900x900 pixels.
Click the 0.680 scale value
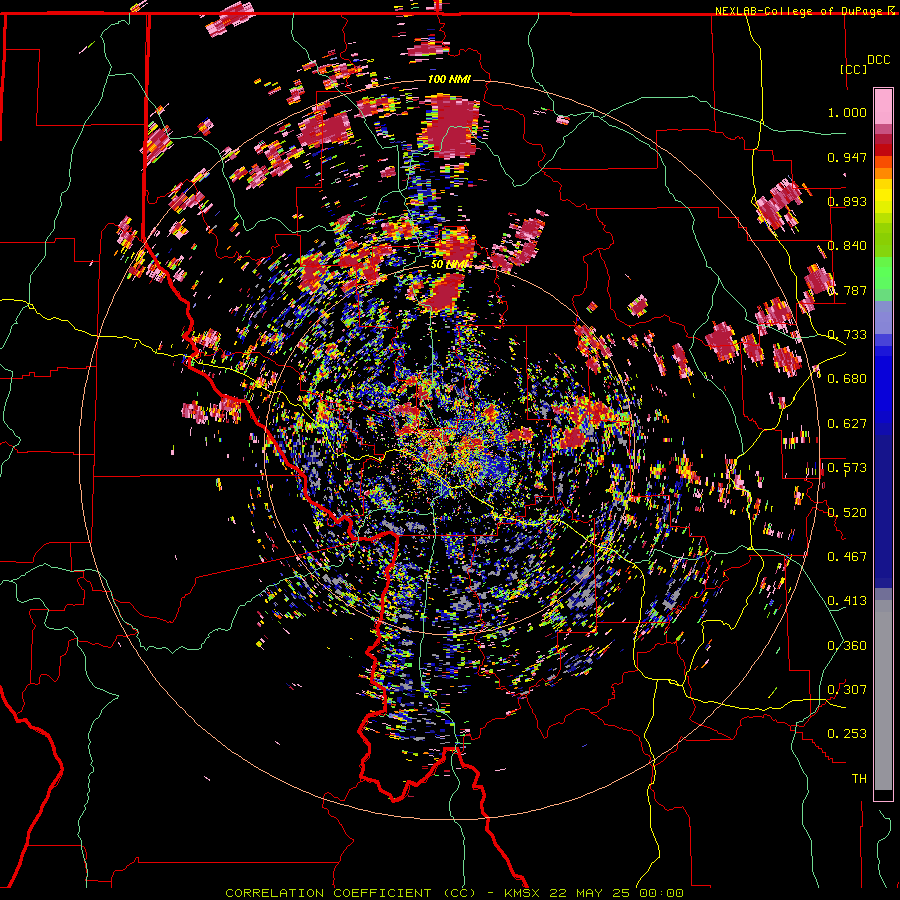point(847,379)
